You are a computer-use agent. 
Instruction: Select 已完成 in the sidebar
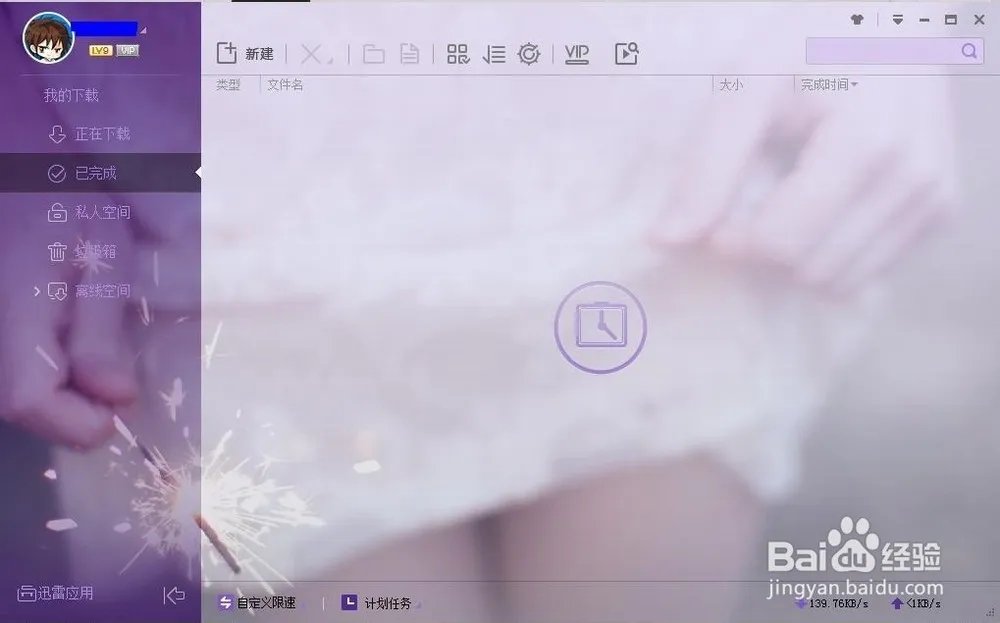pyautogui.click(x=95, y=173)
